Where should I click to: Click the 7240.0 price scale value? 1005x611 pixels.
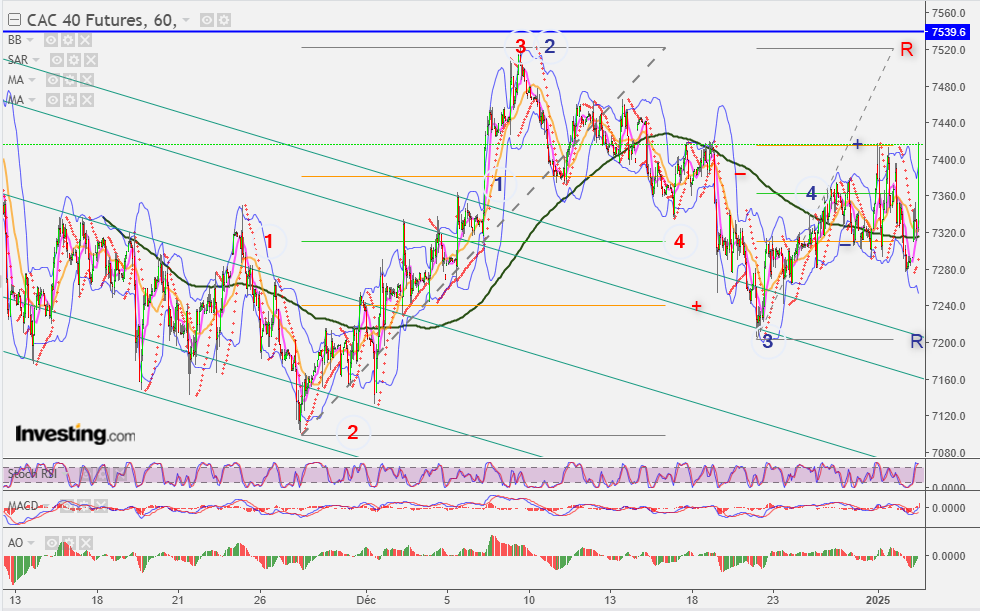[949, 306]
